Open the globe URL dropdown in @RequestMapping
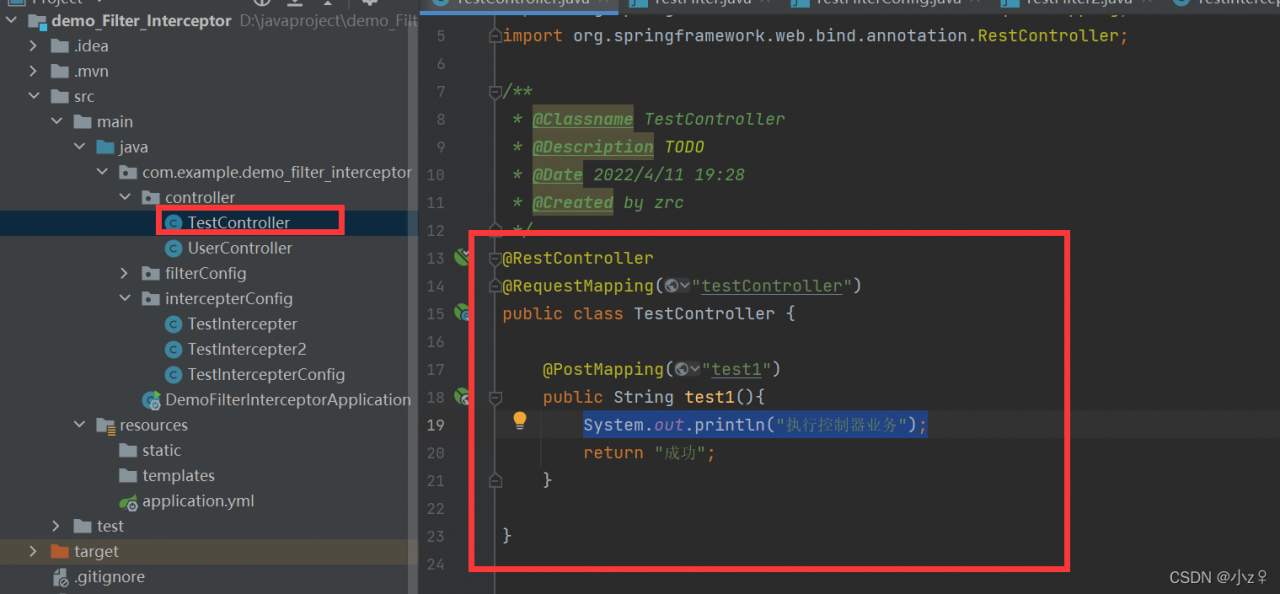 [x=677, y=286]
